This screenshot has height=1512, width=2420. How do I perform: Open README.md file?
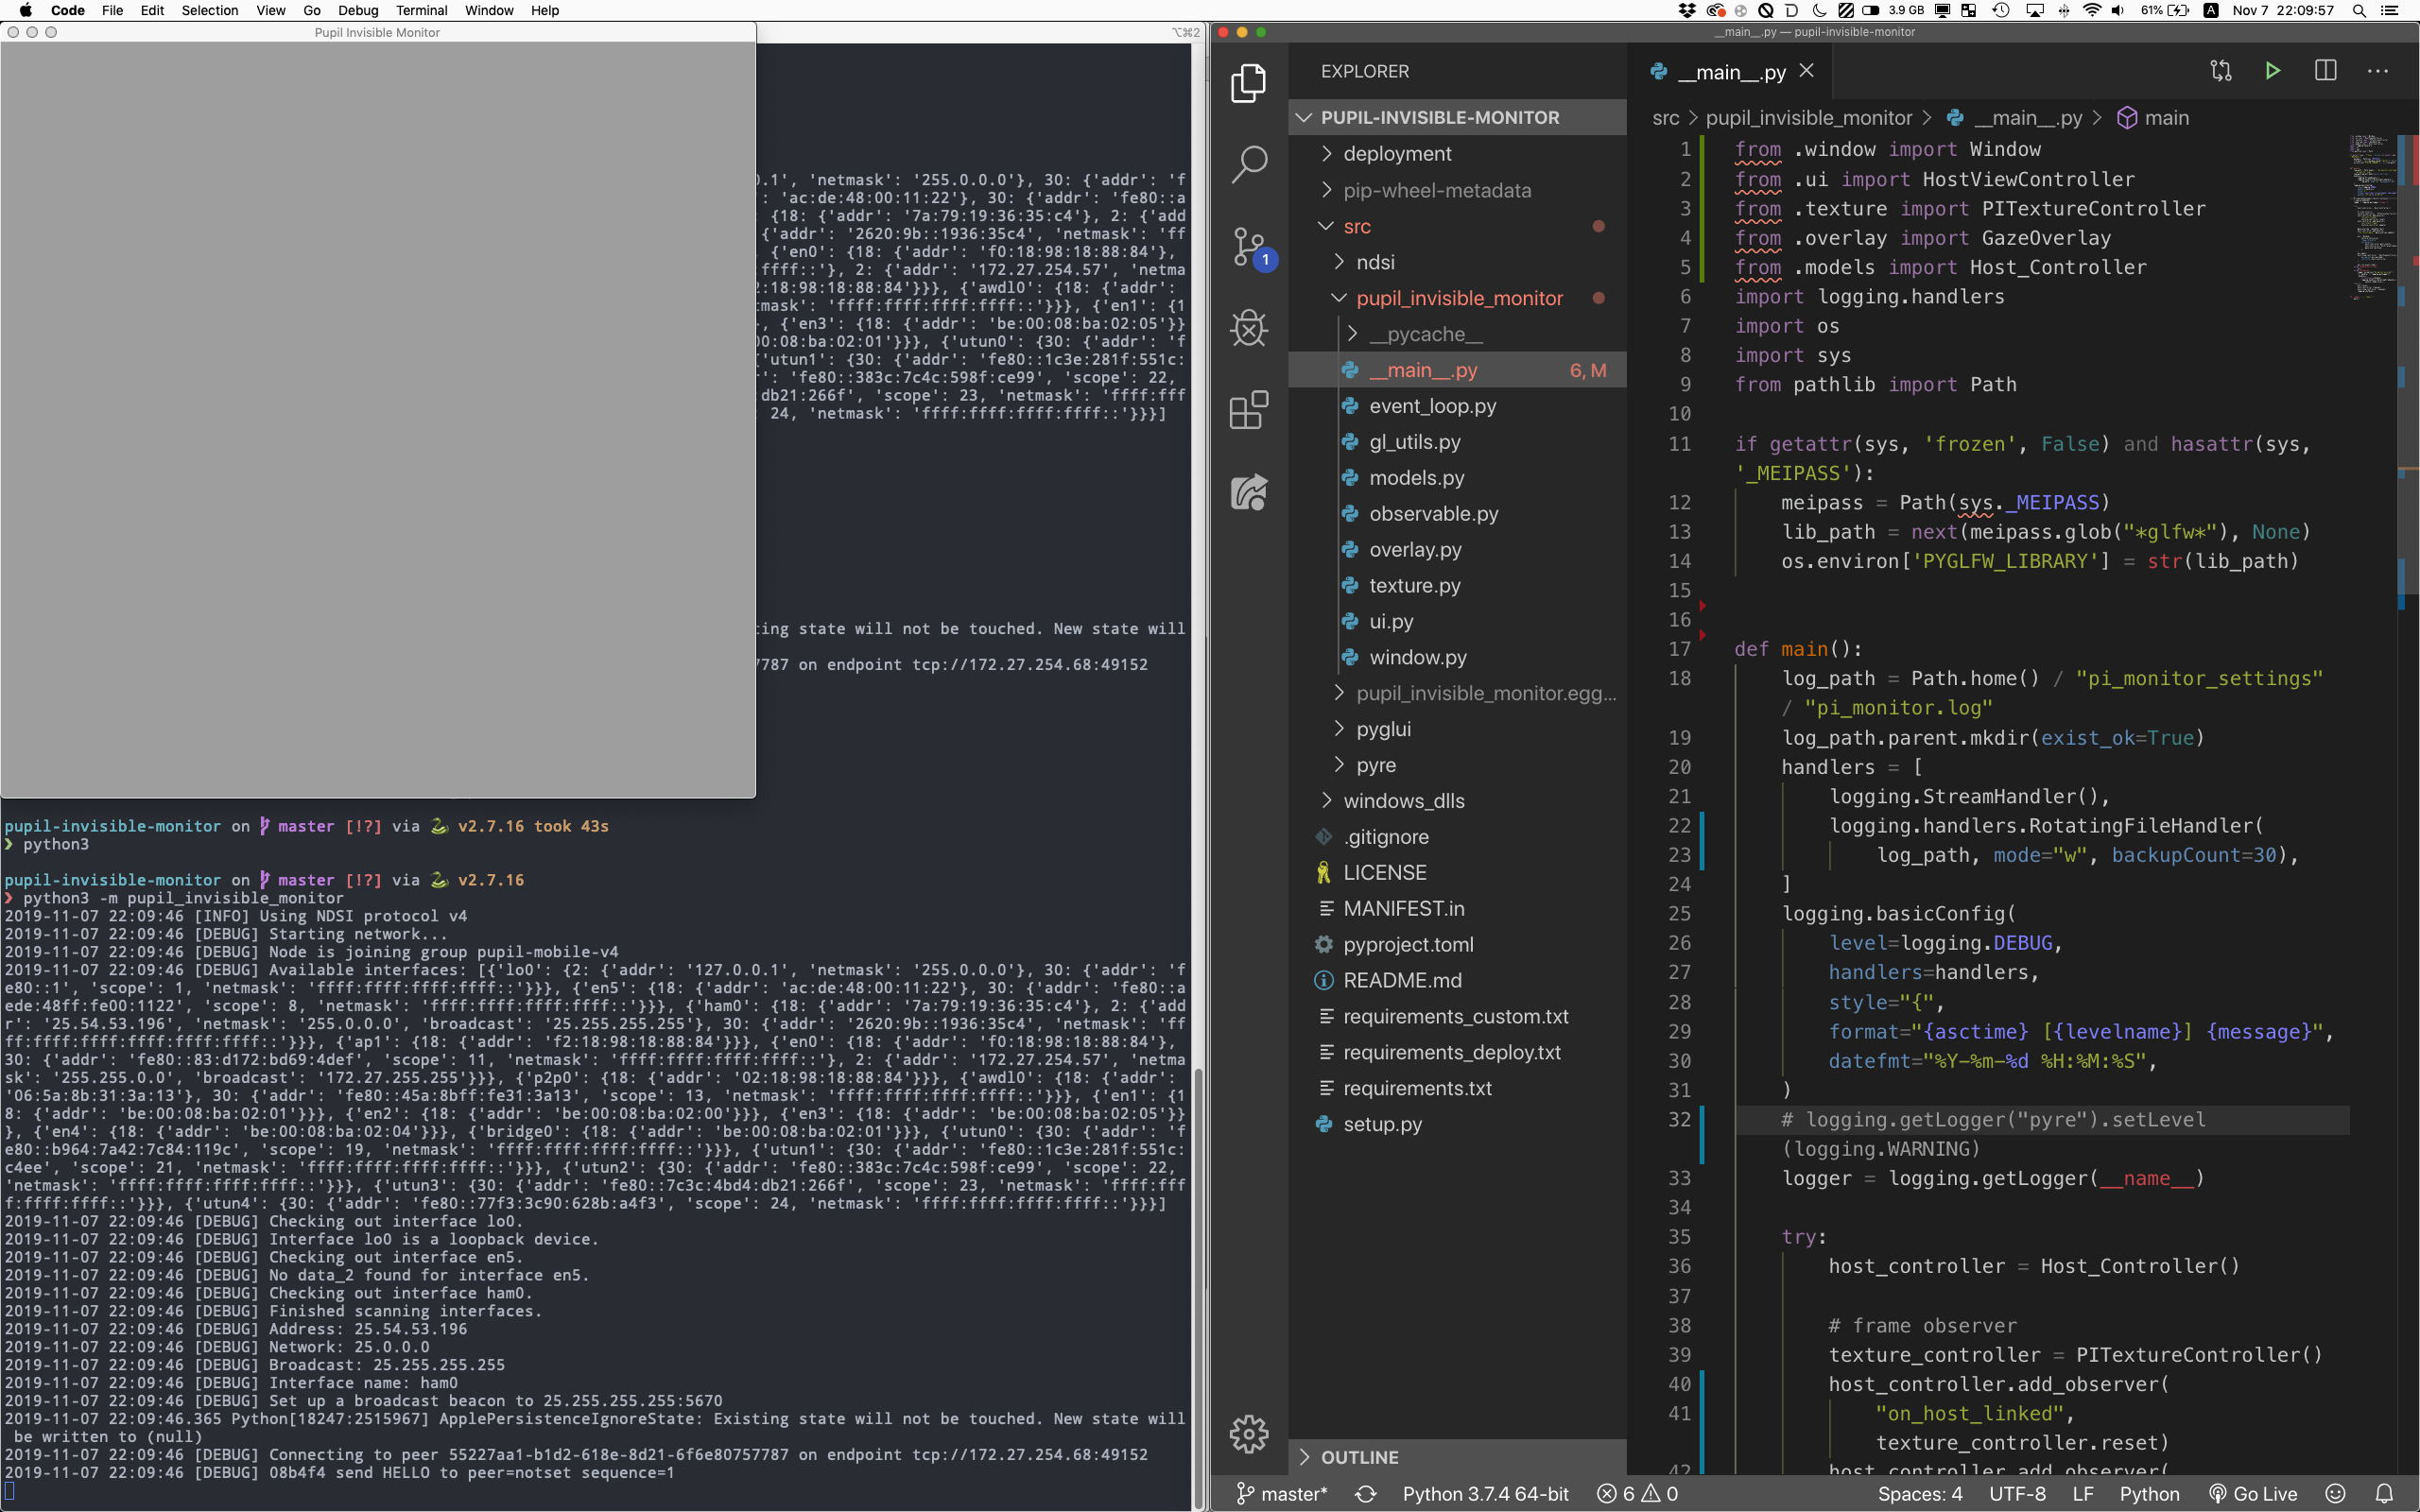(x=1457, y=981)
